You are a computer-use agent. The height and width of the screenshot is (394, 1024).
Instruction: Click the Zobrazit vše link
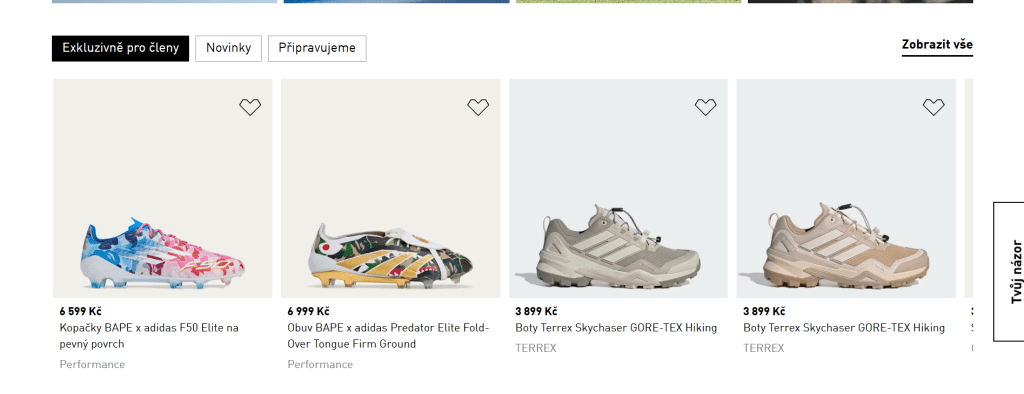(937, 45)
